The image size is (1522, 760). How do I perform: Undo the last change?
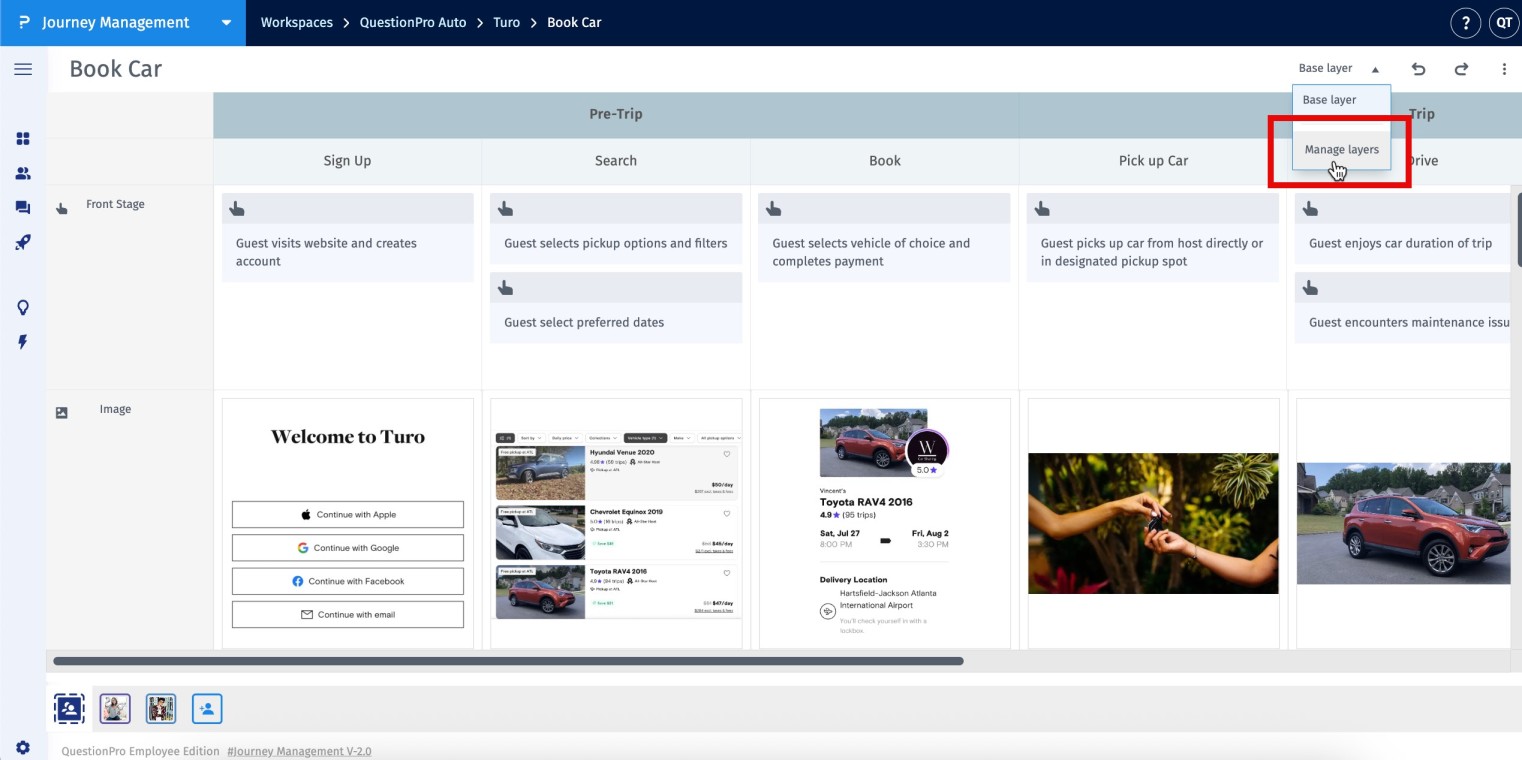point(1418,69)
